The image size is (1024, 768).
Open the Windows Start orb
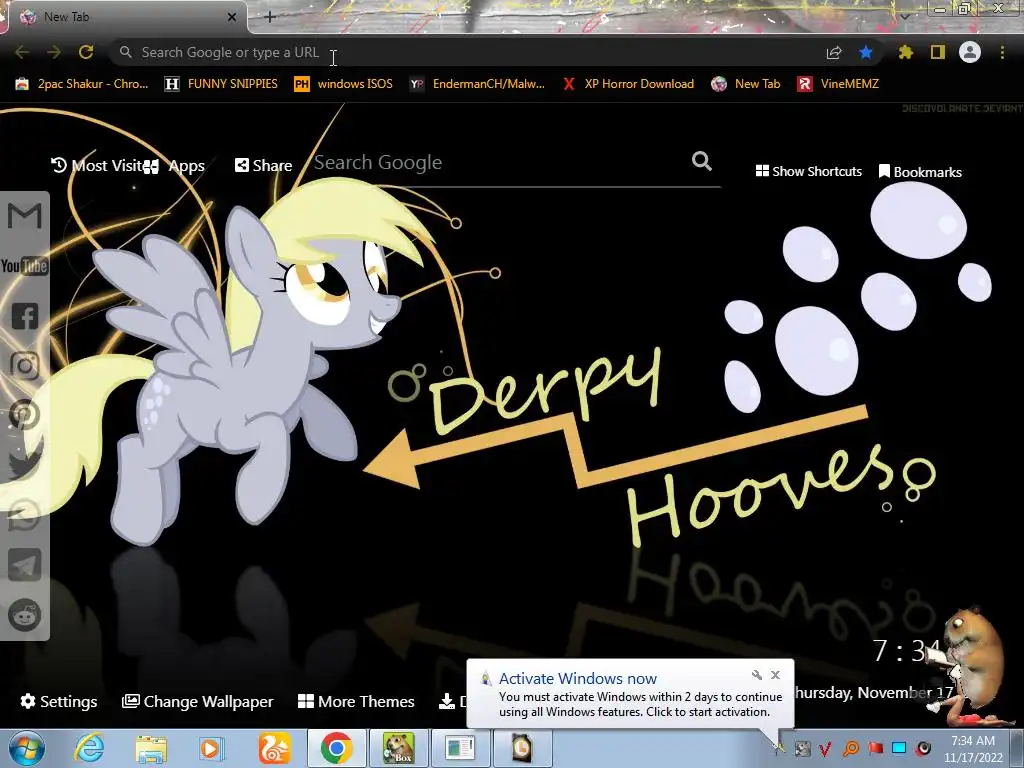[x=27, y=748]
